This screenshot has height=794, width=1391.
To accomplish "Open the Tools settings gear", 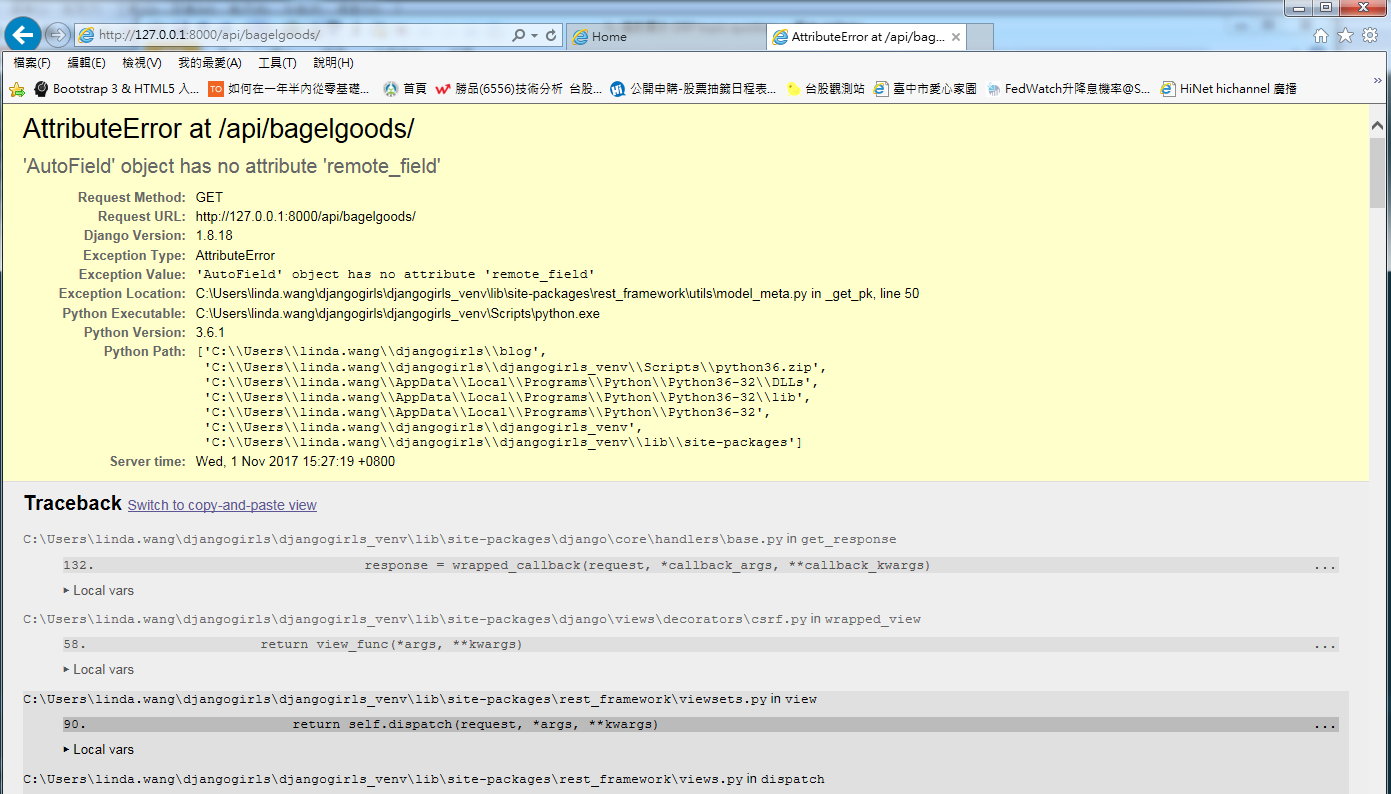I will [1370, 35].
